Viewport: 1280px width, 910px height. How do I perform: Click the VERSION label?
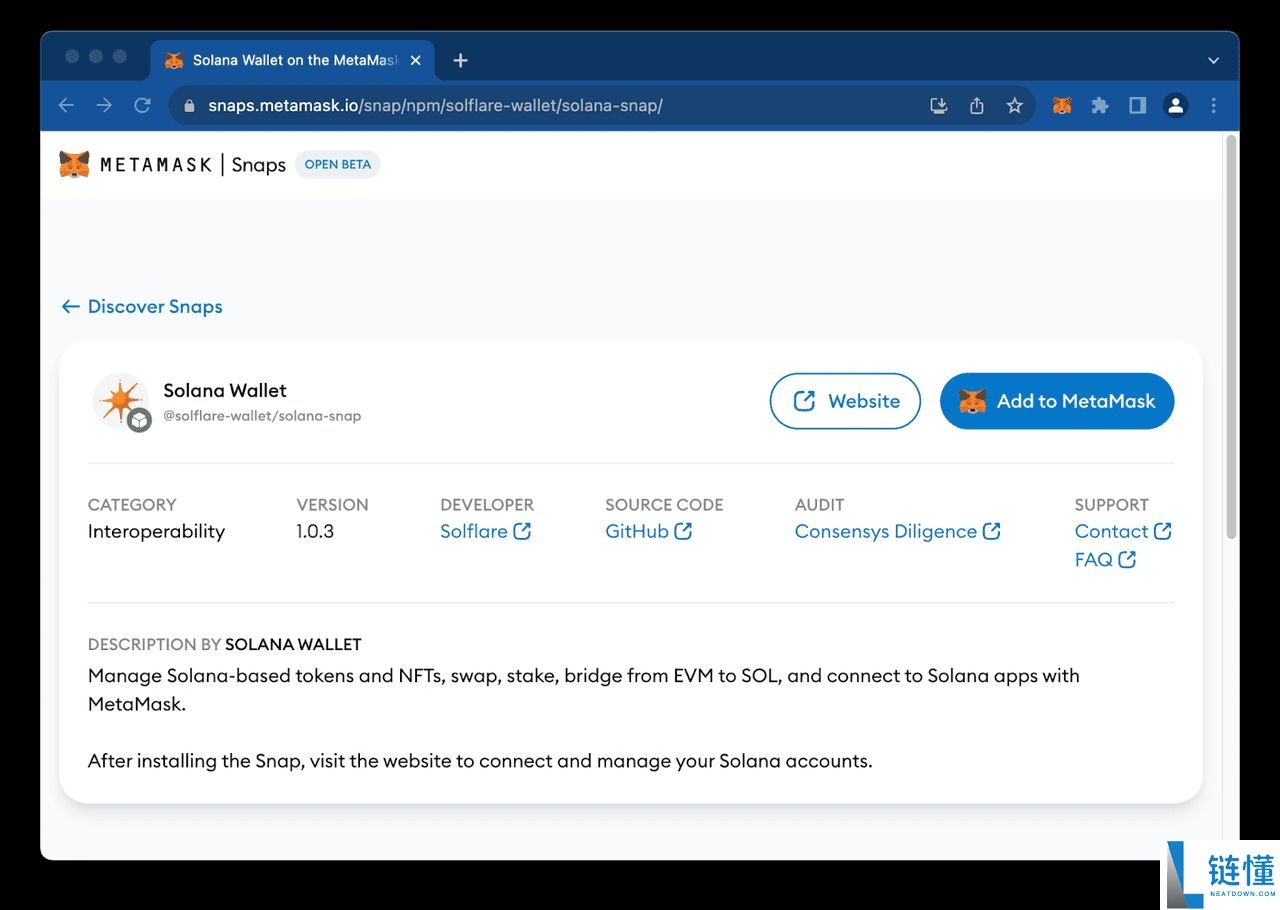click(332, 505)
